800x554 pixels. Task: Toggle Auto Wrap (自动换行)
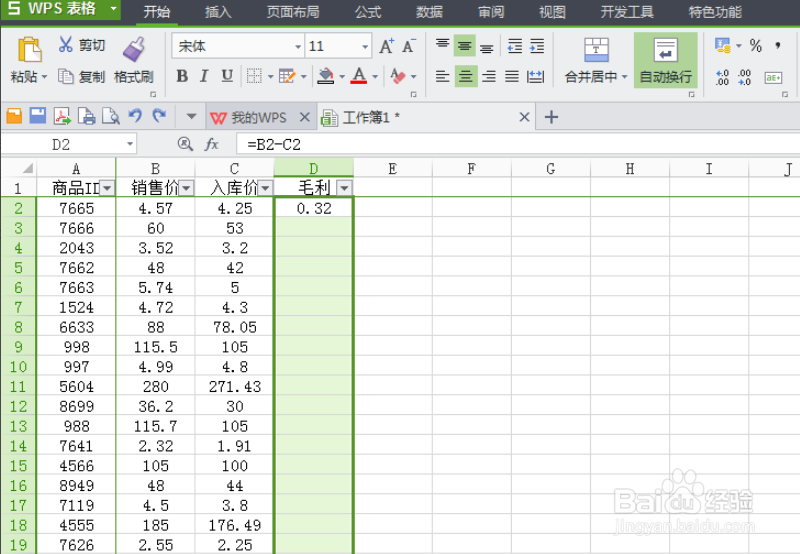coord(665,60)
